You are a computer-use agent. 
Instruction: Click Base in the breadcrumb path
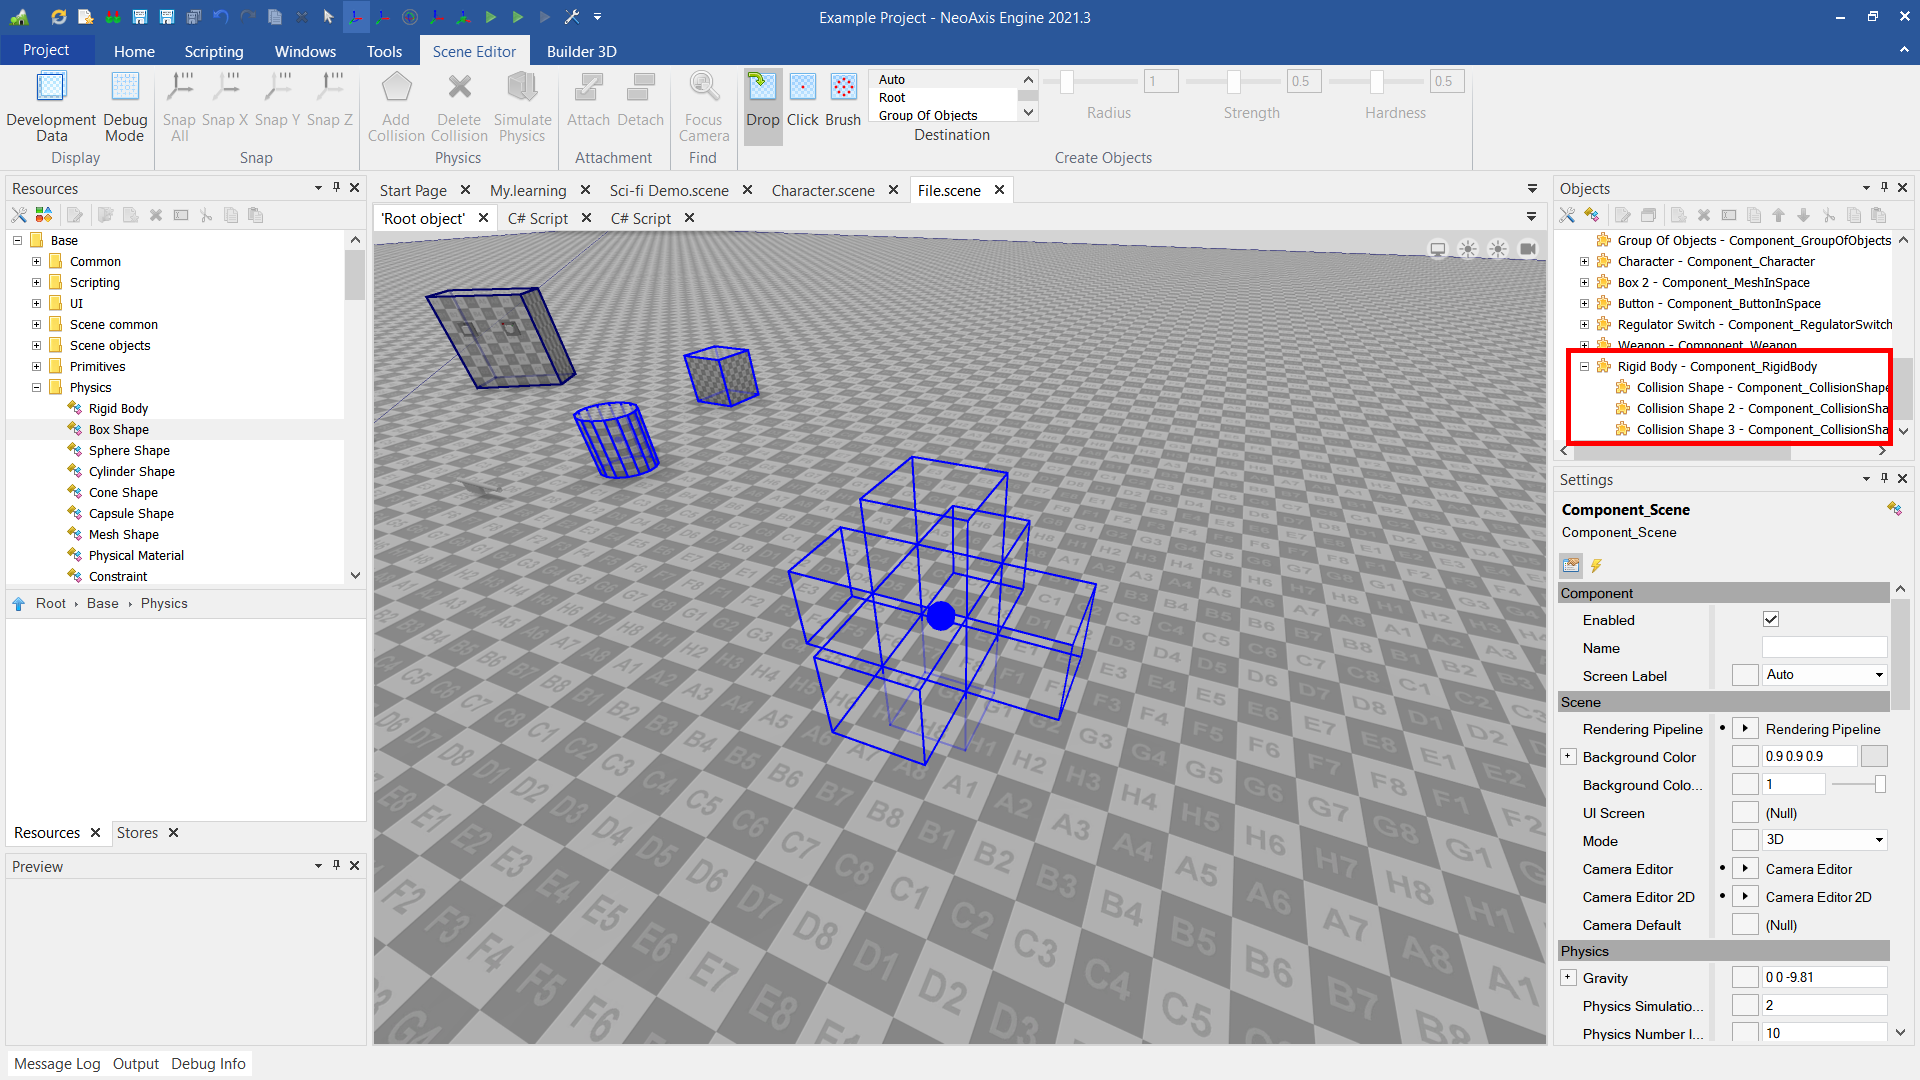pos(102,604)
